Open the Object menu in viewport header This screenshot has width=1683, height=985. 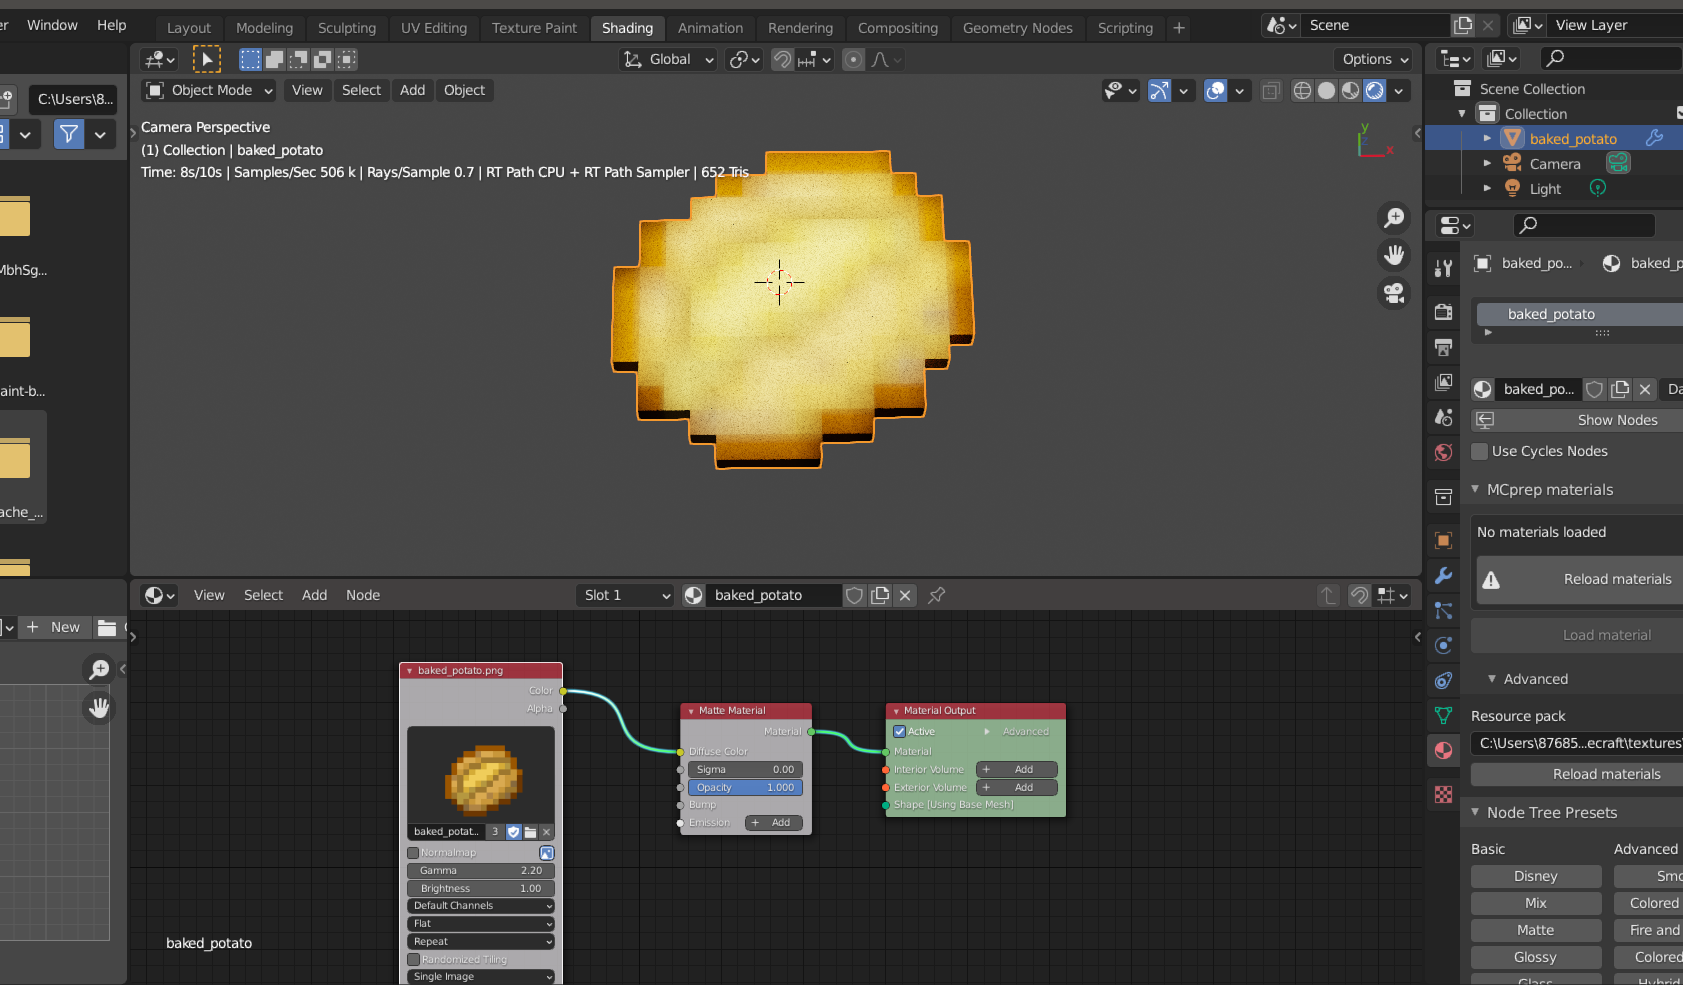(x=464, y=90)
